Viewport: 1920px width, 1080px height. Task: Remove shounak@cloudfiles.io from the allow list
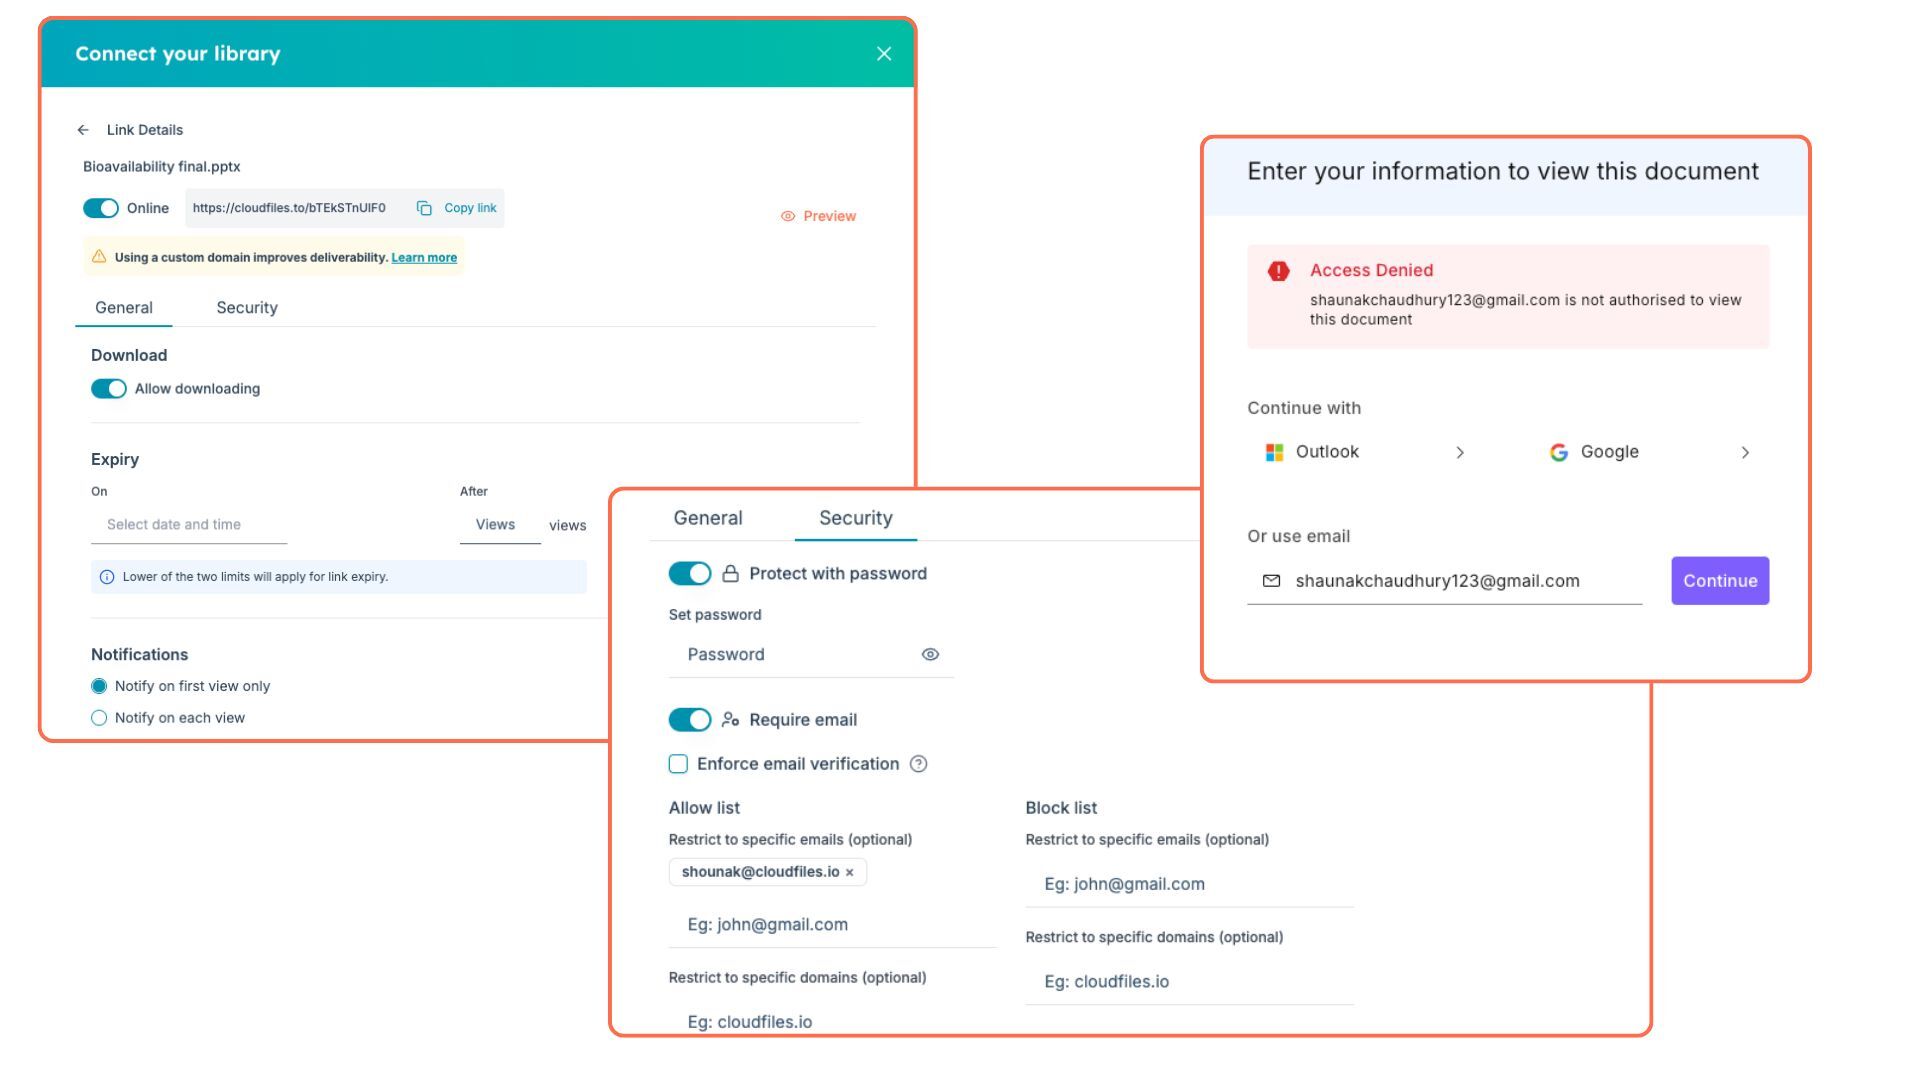click(850, 873)
